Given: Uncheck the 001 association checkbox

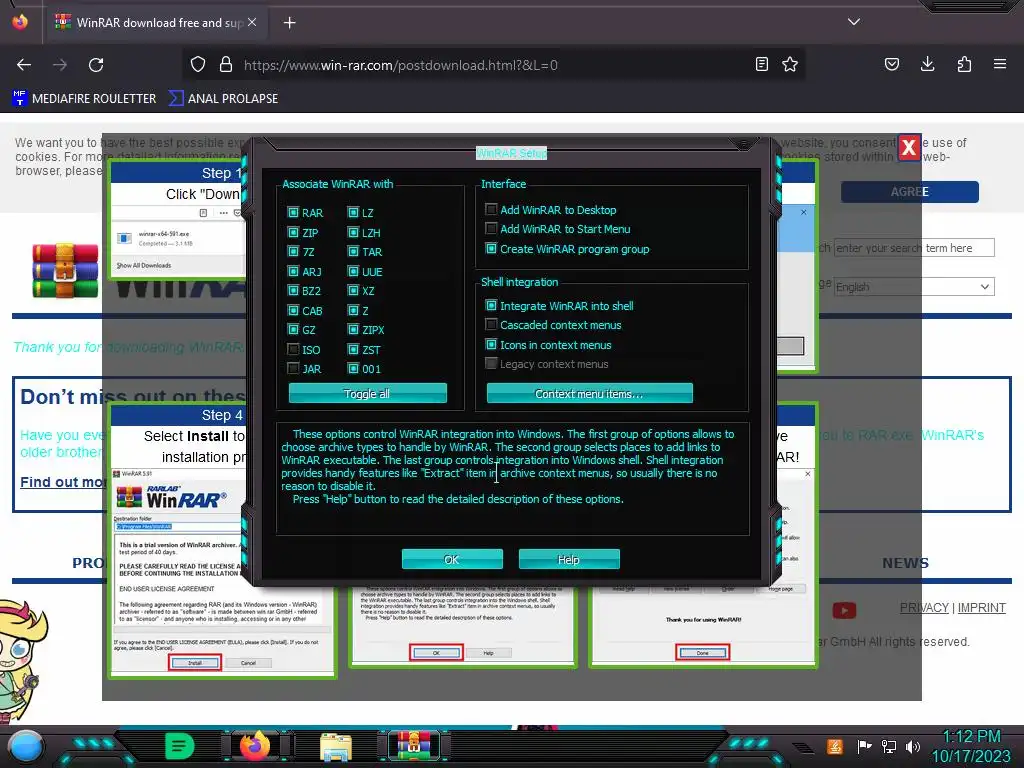Looking at the screenshot, I should [x=353, y=368].
